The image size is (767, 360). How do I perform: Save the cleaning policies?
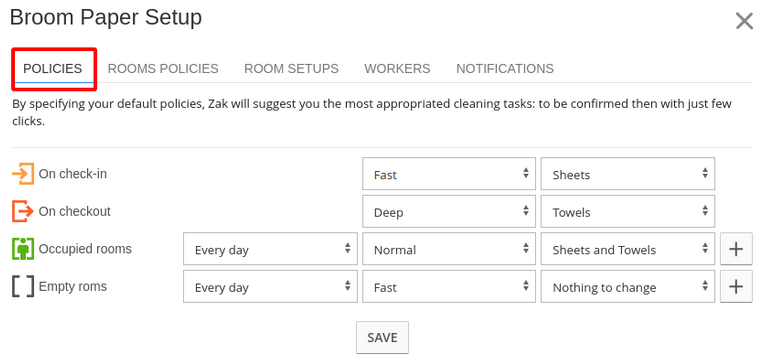point(382,338)
